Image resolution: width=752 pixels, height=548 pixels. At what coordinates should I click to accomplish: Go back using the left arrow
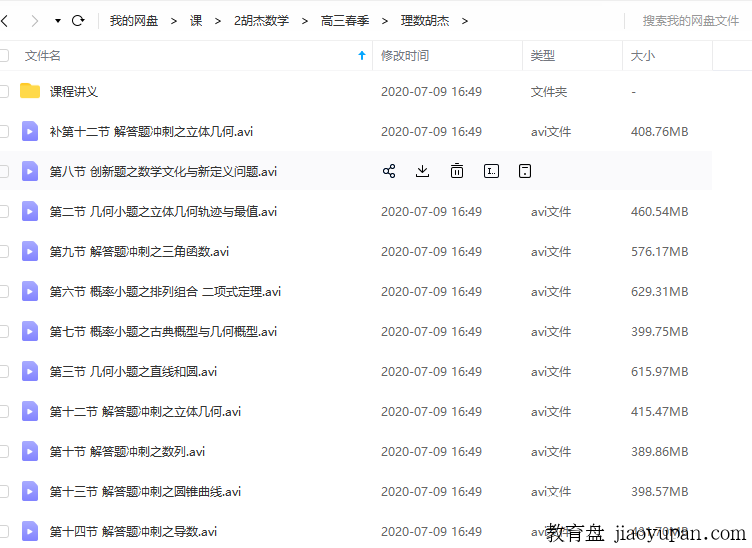click(6, 20)
